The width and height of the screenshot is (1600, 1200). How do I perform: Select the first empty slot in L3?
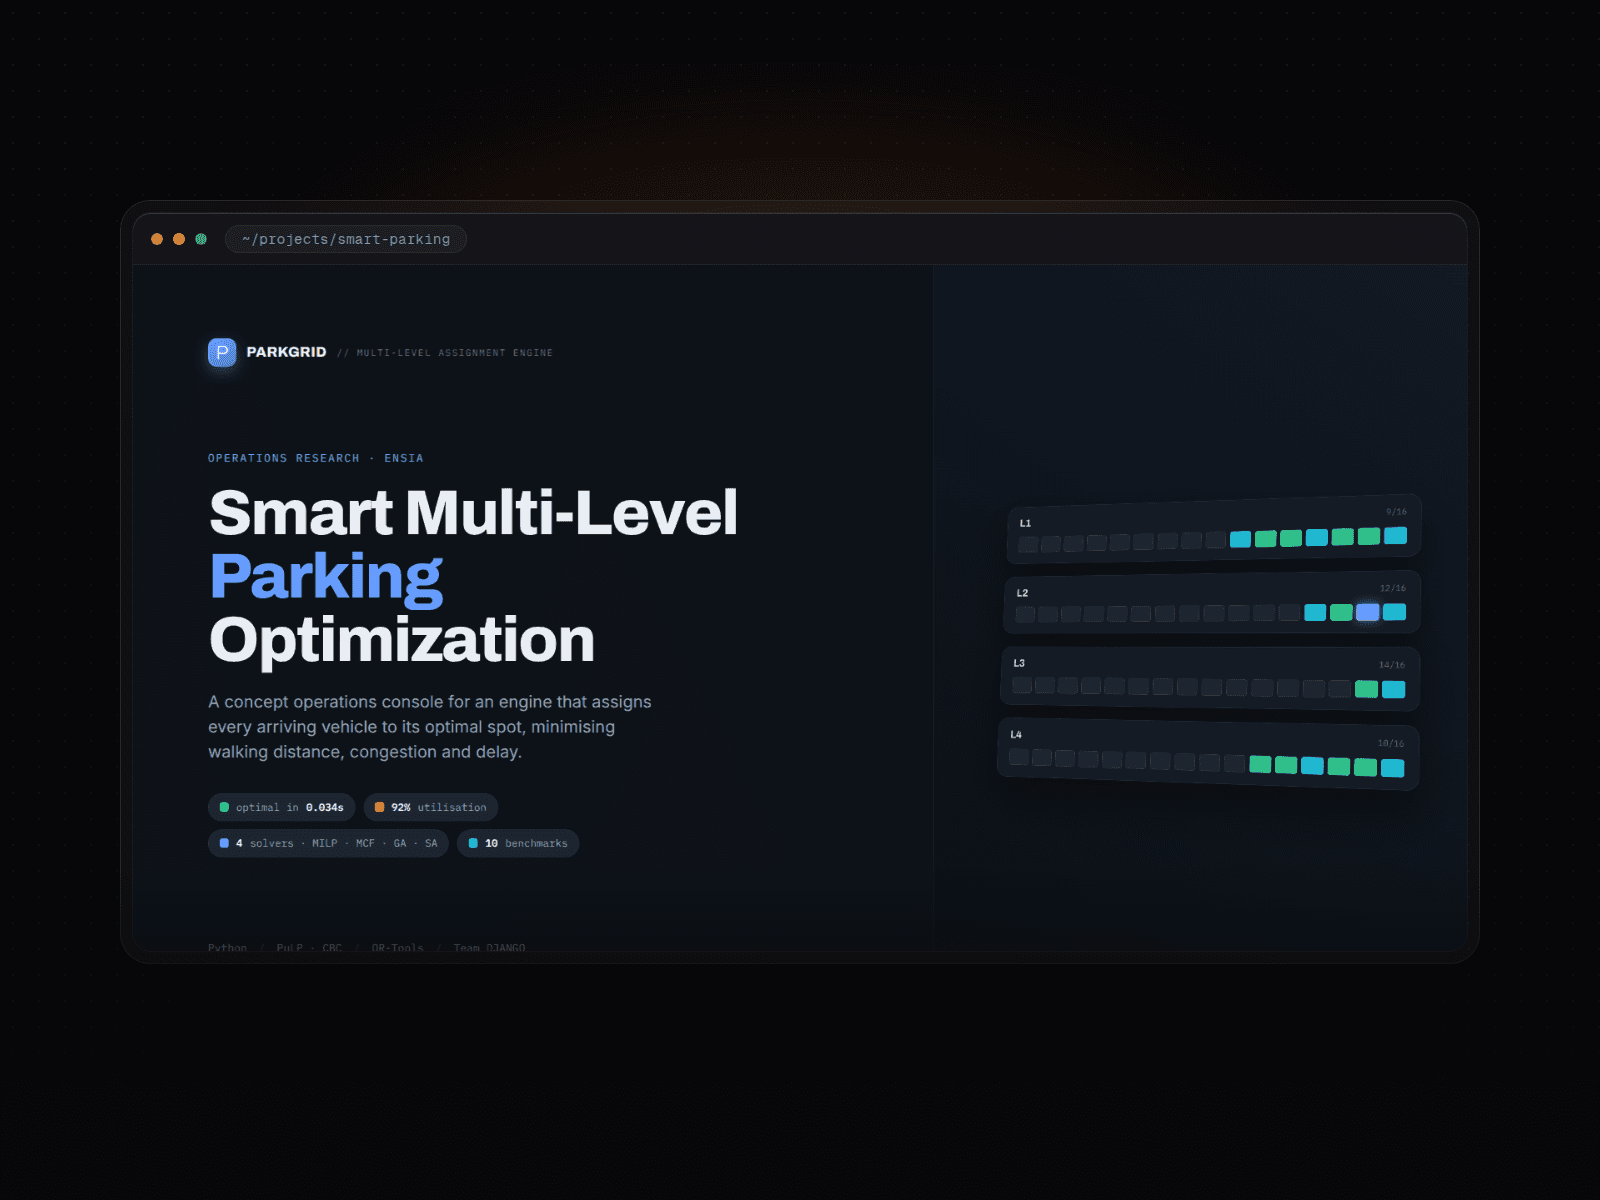click(1022, 685)
